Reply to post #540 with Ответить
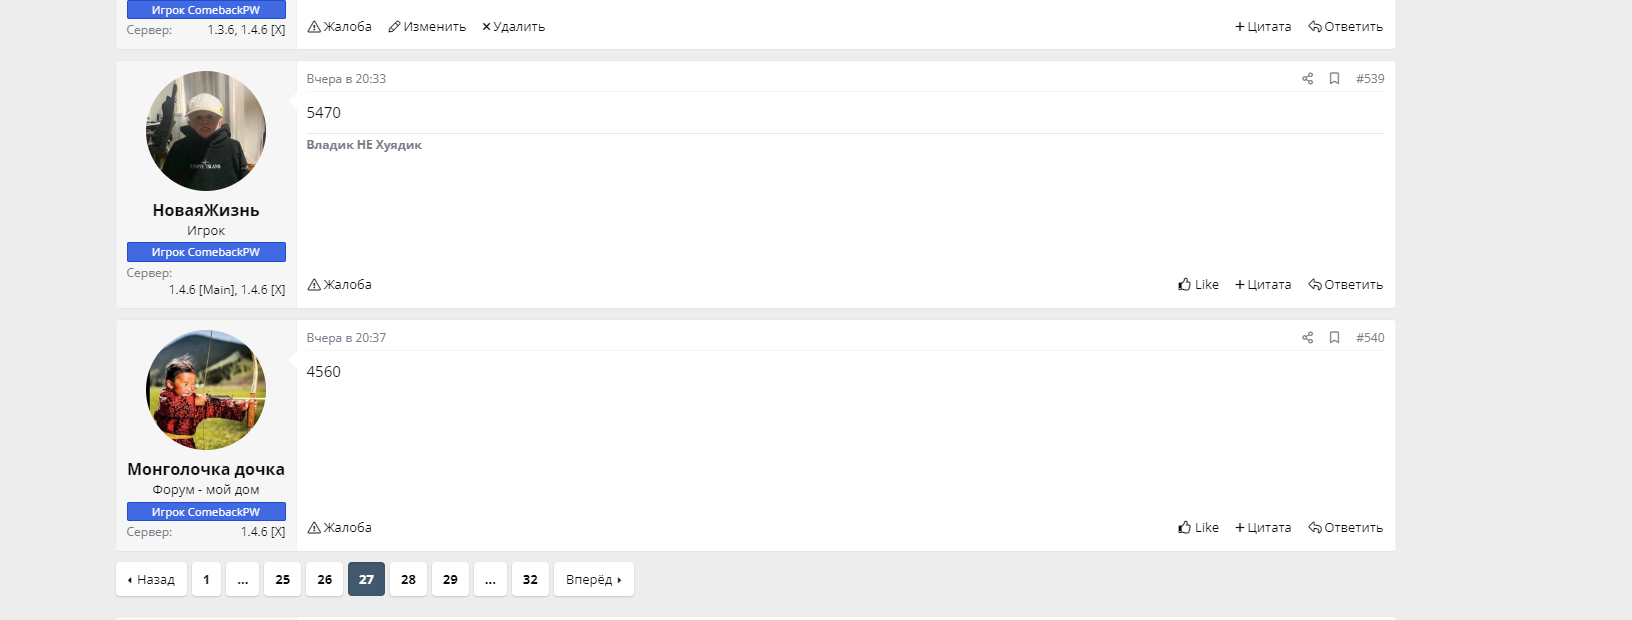The width and height of the screenshot is (1632, 620). click(1345, 528)
